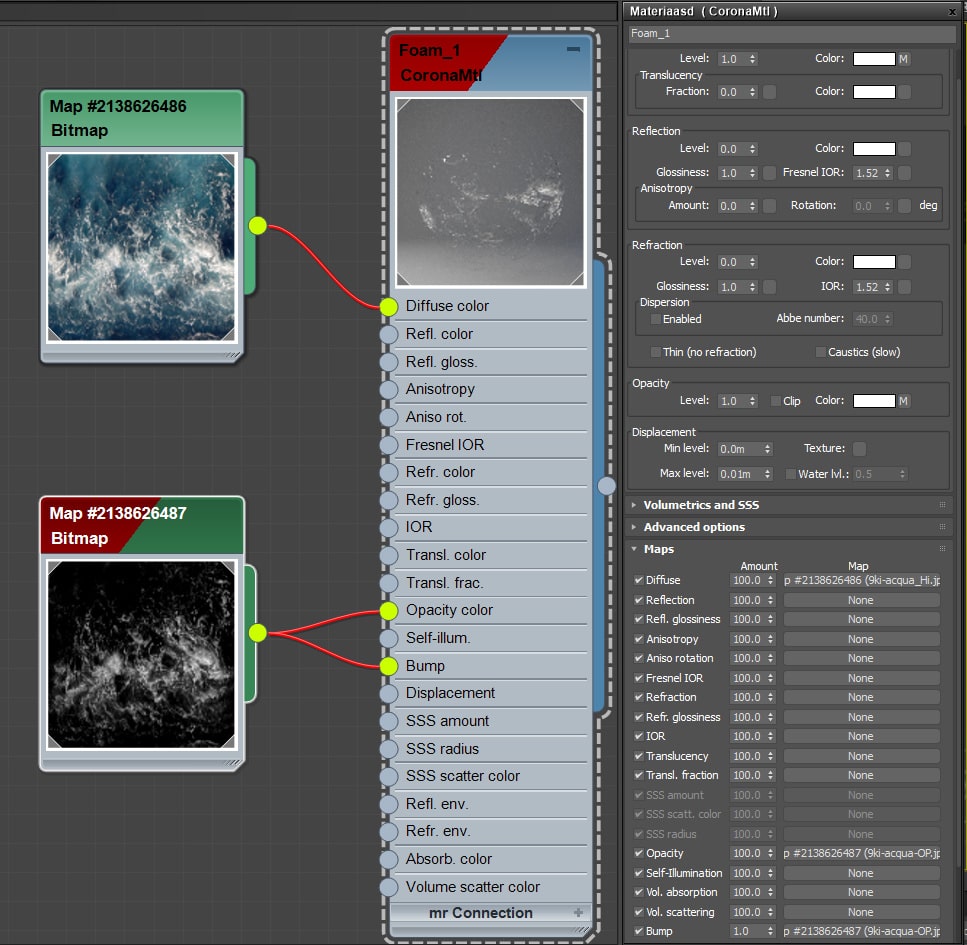Click Opacity Level value field
The height and width of the screenshot is (945, 967).
[x=733, y=401]
